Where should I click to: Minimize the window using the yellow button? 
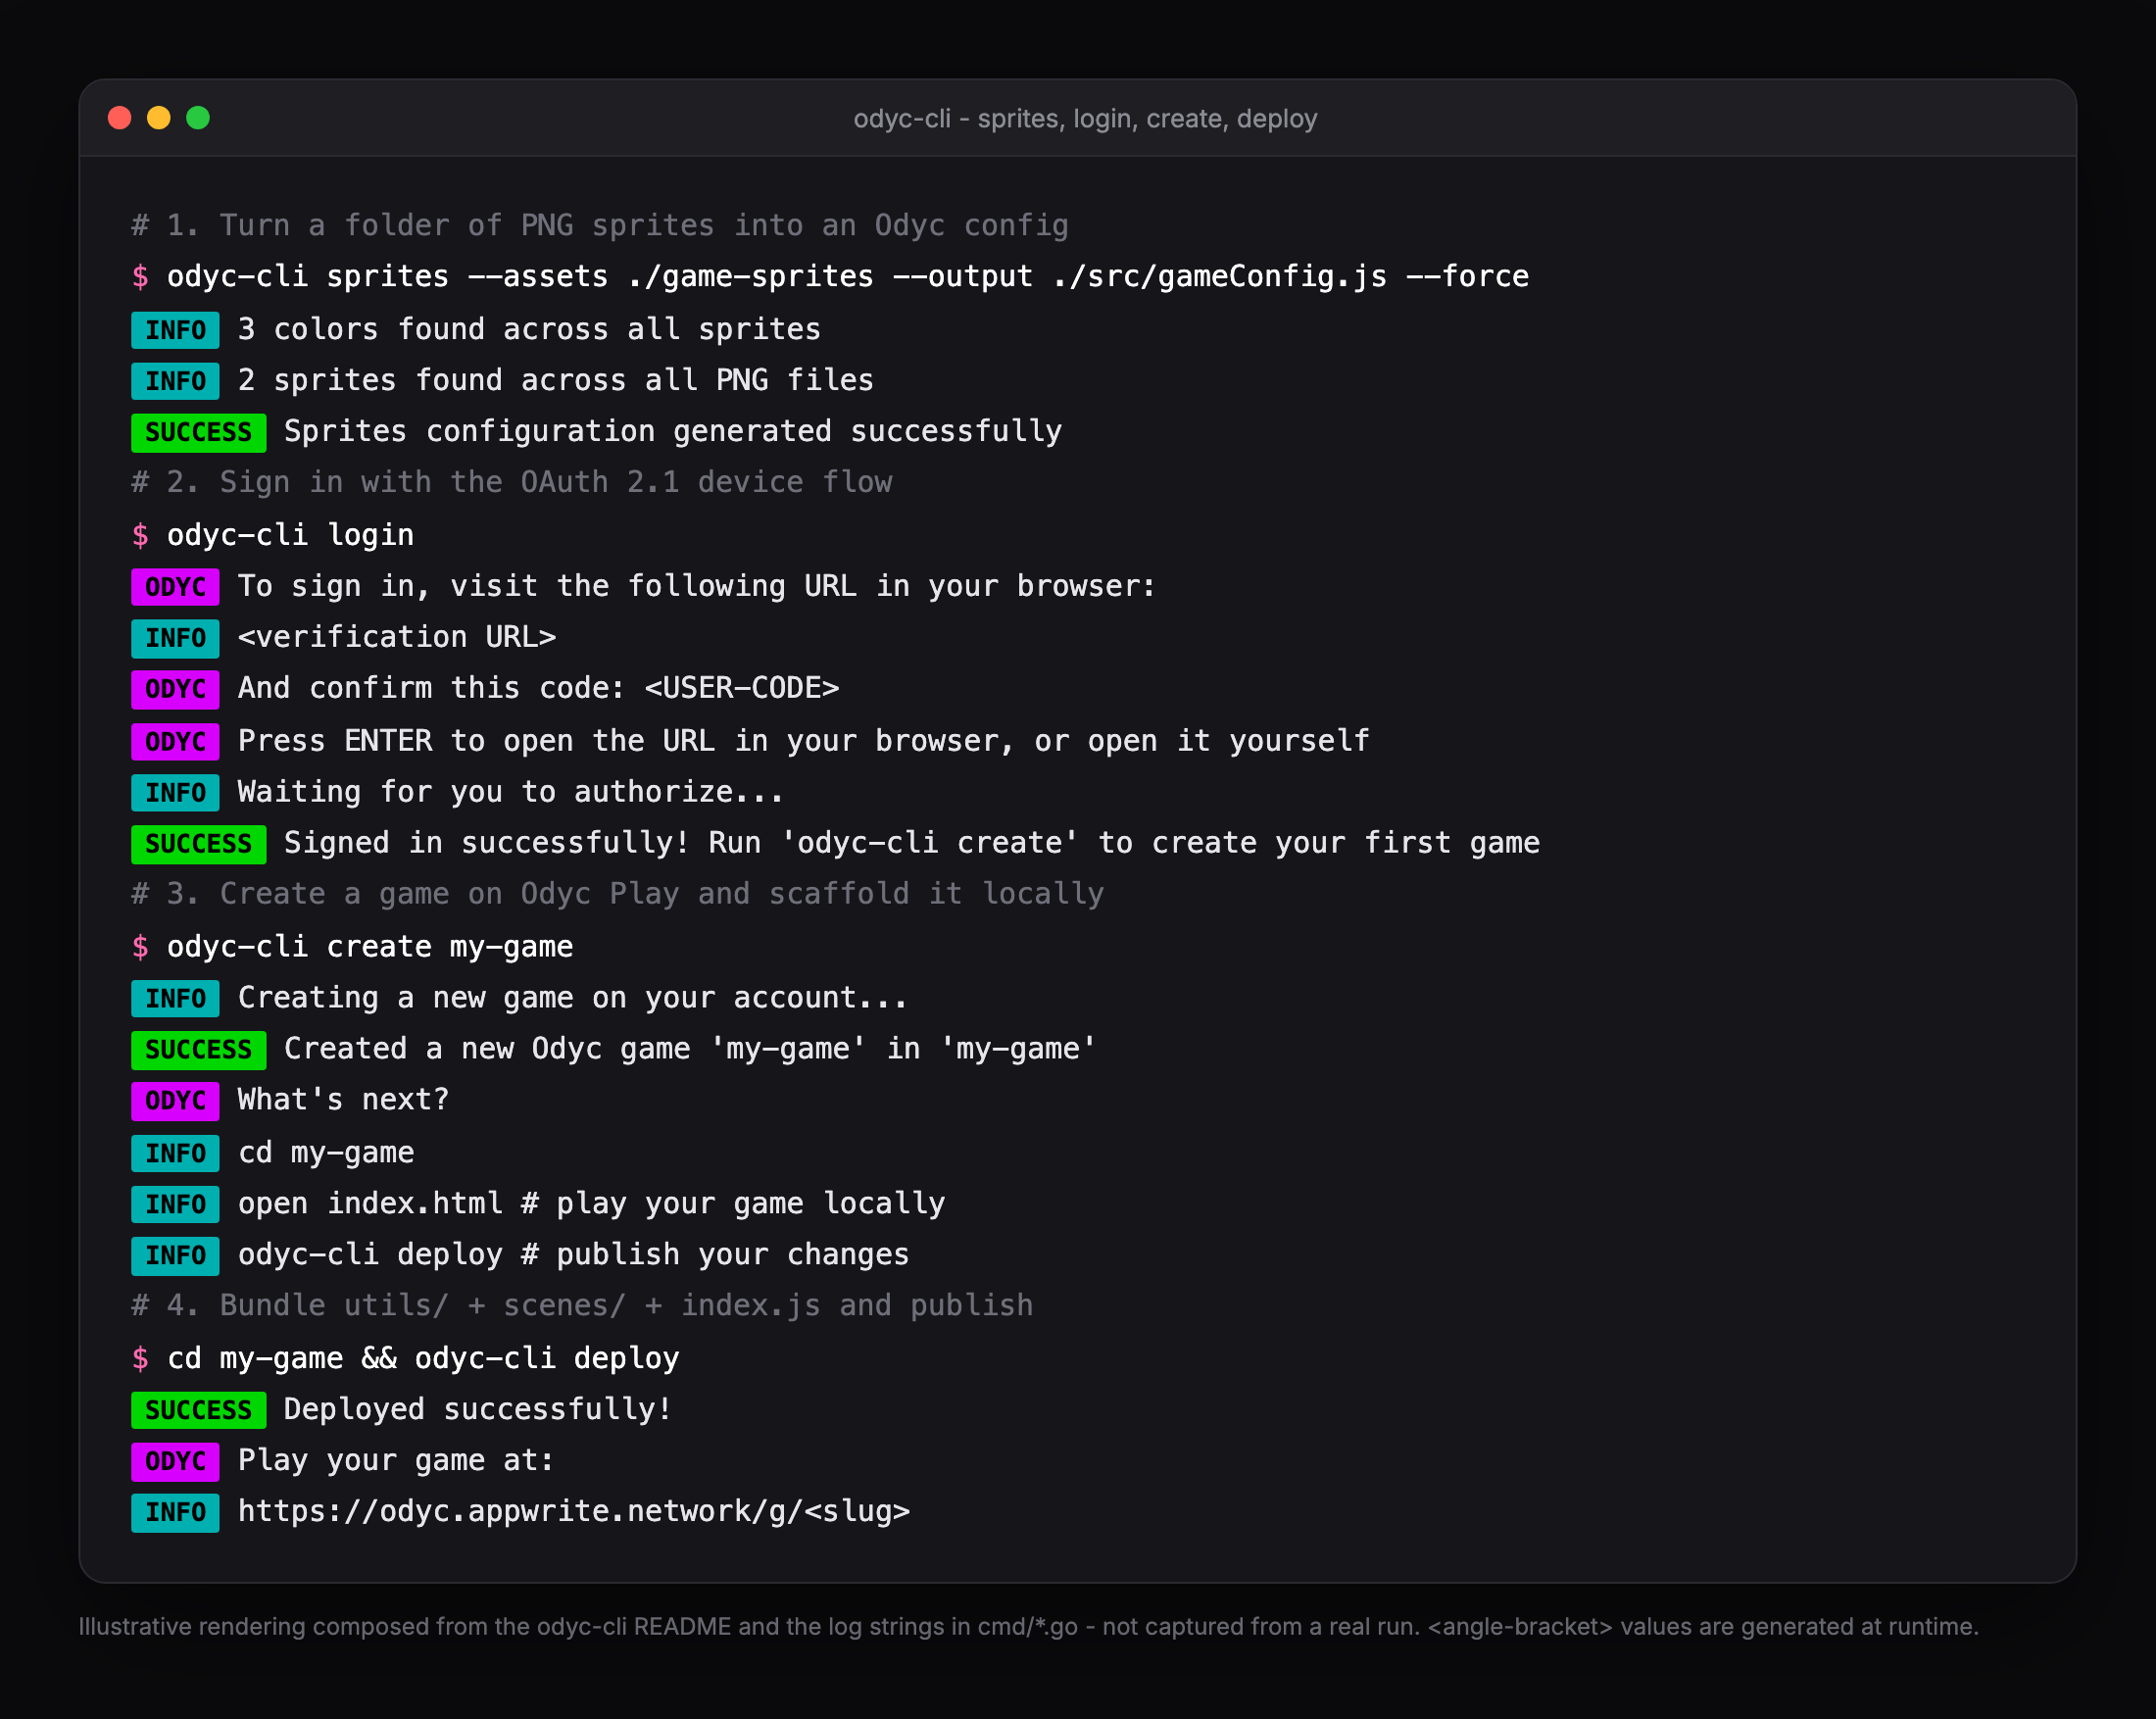[x=159, y=118]
